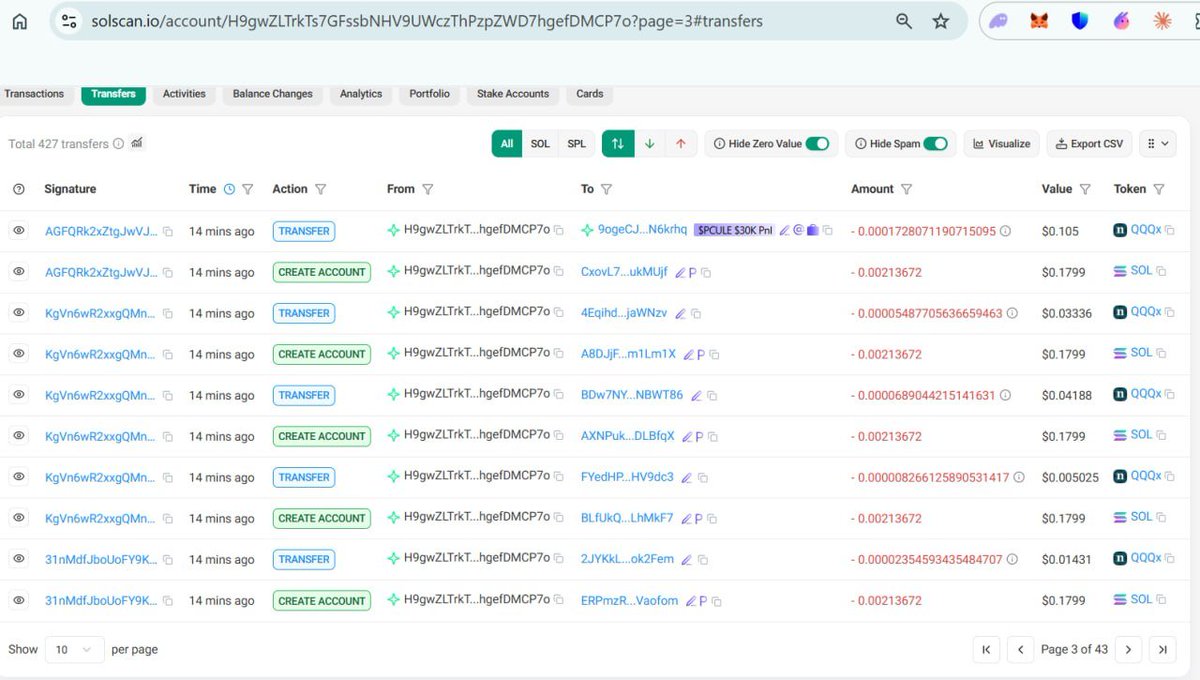This screenshot has height=680, width=1200.
Task: Click the clock icon next to Time header
Action: click(x=229, y=189)
